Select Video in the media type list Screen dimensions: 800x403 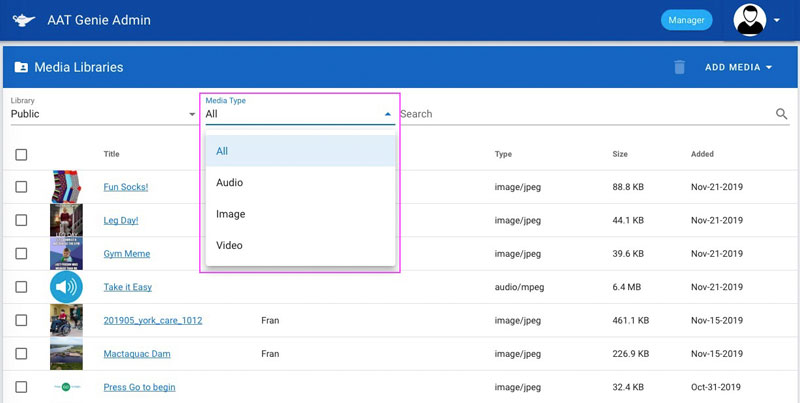click(229, 245)
